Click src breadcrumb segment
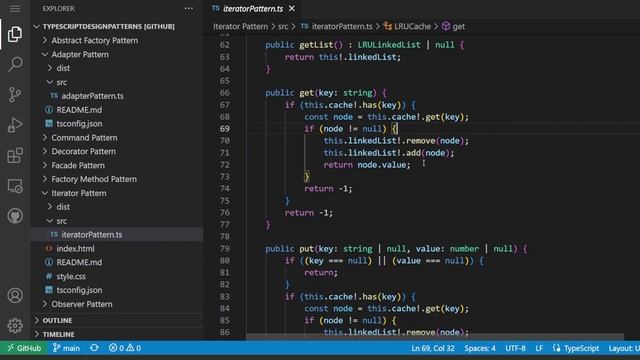640x360 pixels. pyautogui.click(x=283, y=27)
